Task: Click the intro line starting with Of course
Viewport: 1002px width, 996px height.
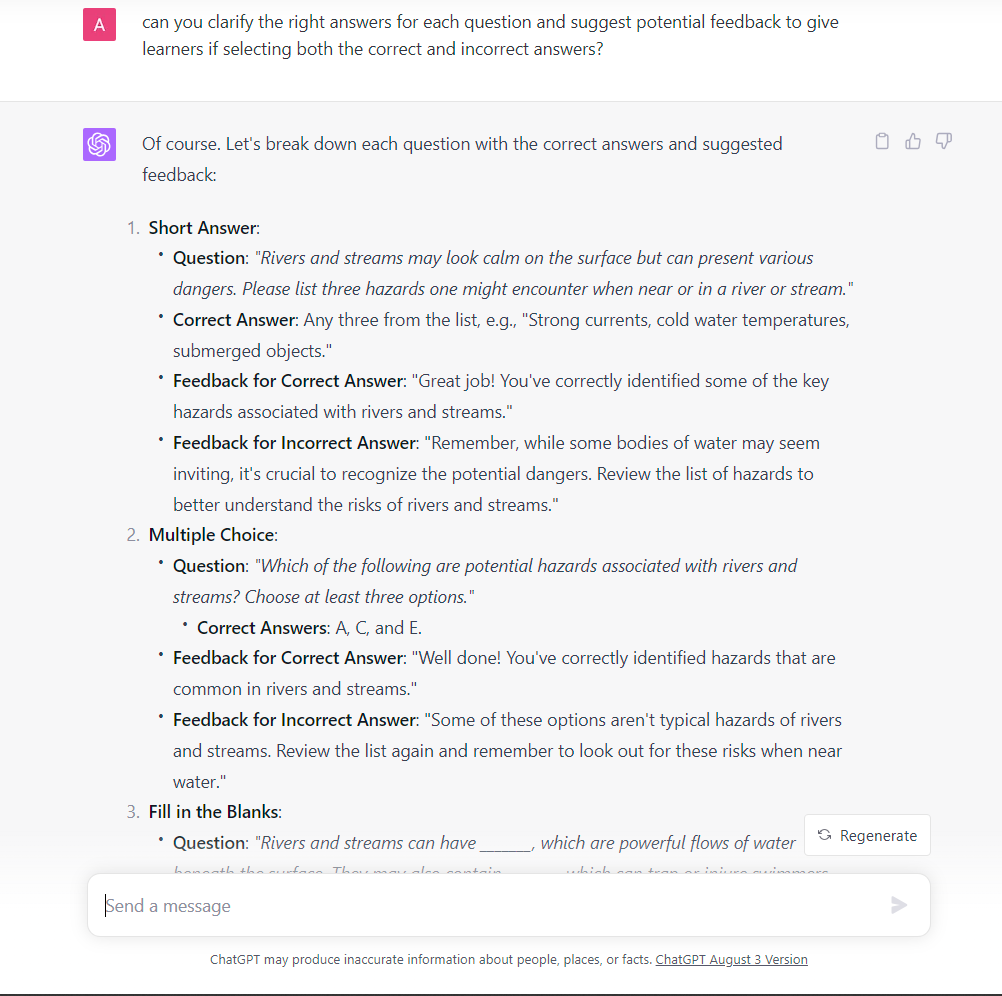Action: [x=462, y=159]
